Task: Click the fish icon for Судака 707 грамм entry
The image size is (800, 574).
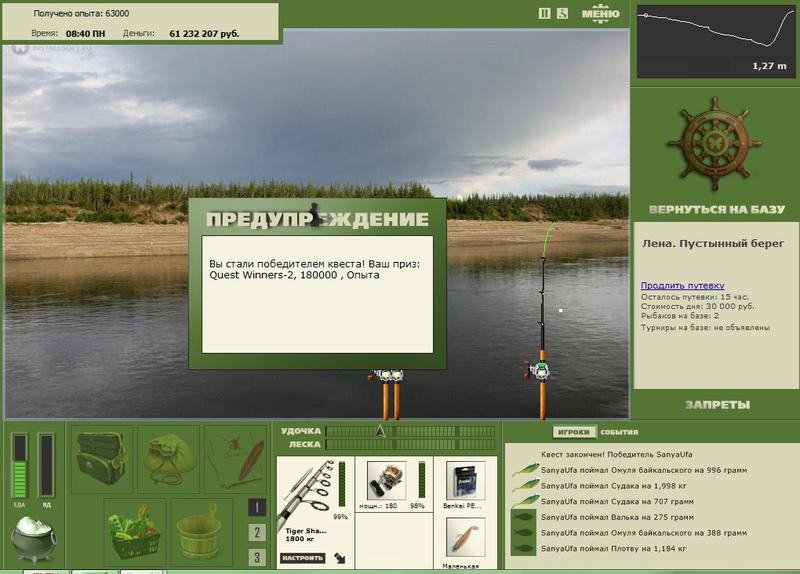Action: point(525,501)
